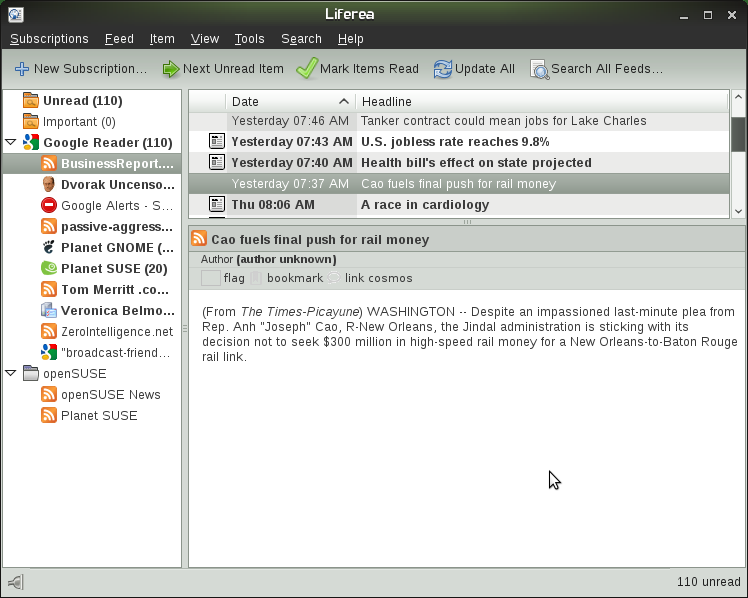Sort items by the Date column header

(290, 101)
